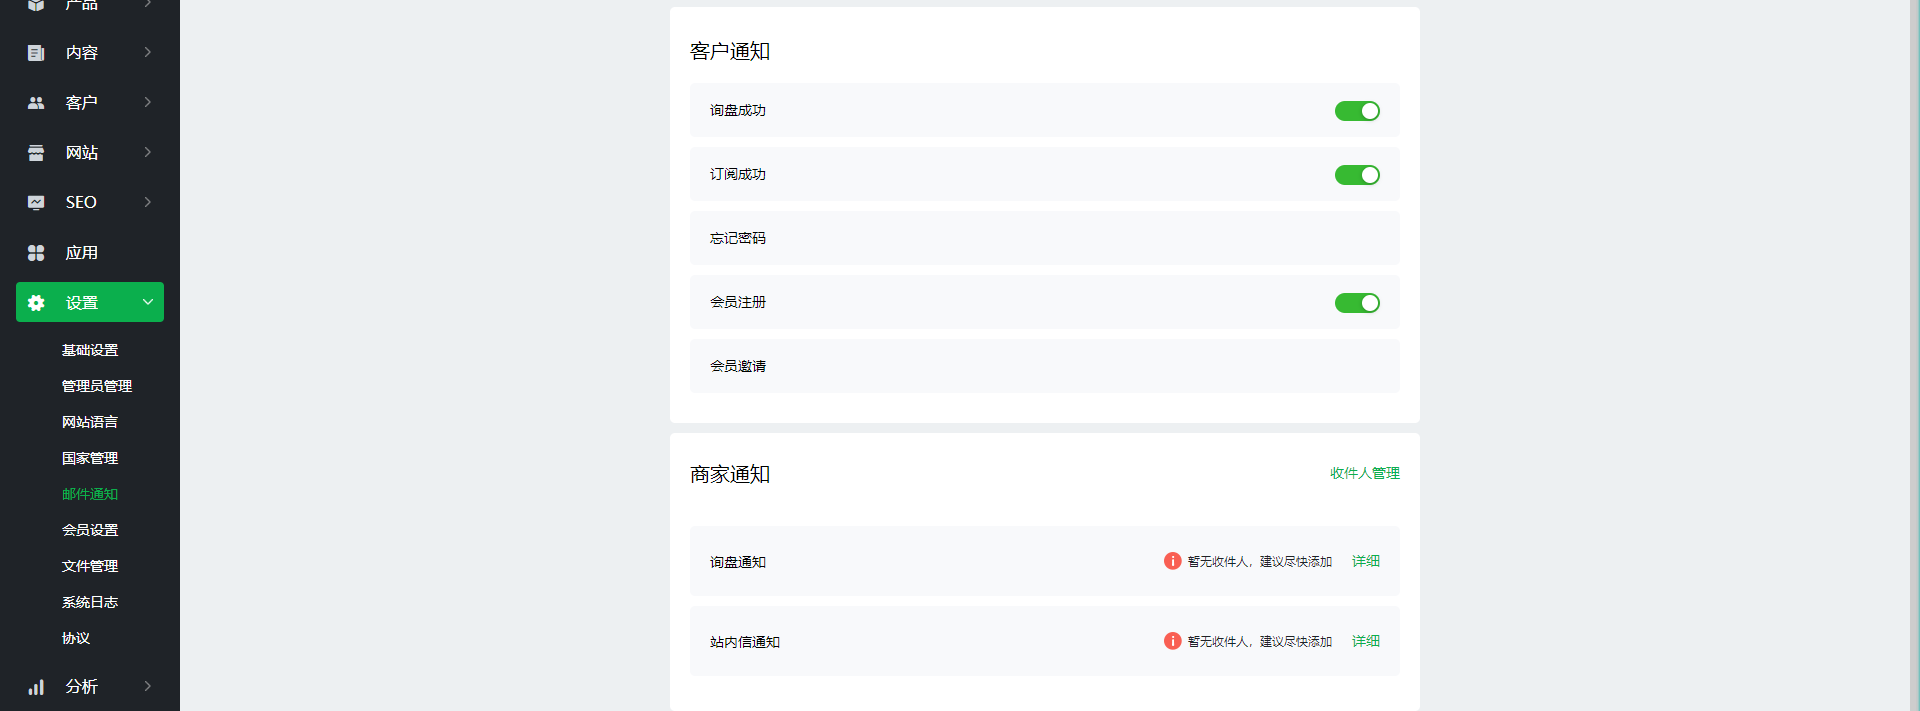This screenshot has width=1920, height=711.
Task: Click 详细 link in 询盘通知 row
Action: click(x=1366, y=561)
